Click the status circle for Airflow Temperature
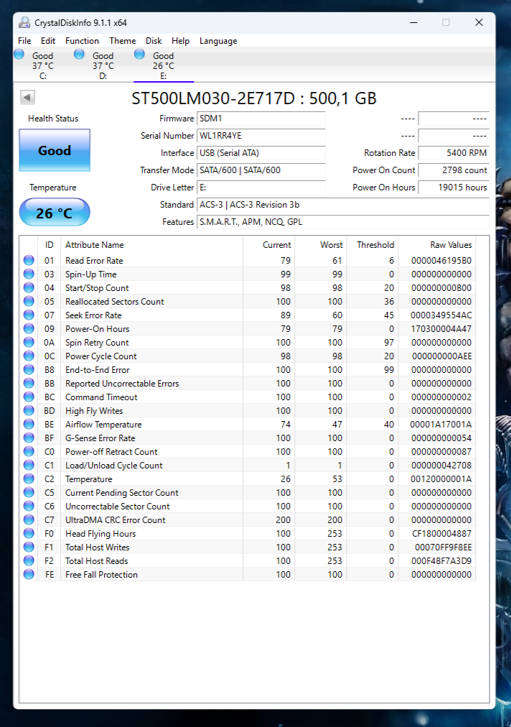This screenshot has width=511, height=727. click(x=29, y=424)
